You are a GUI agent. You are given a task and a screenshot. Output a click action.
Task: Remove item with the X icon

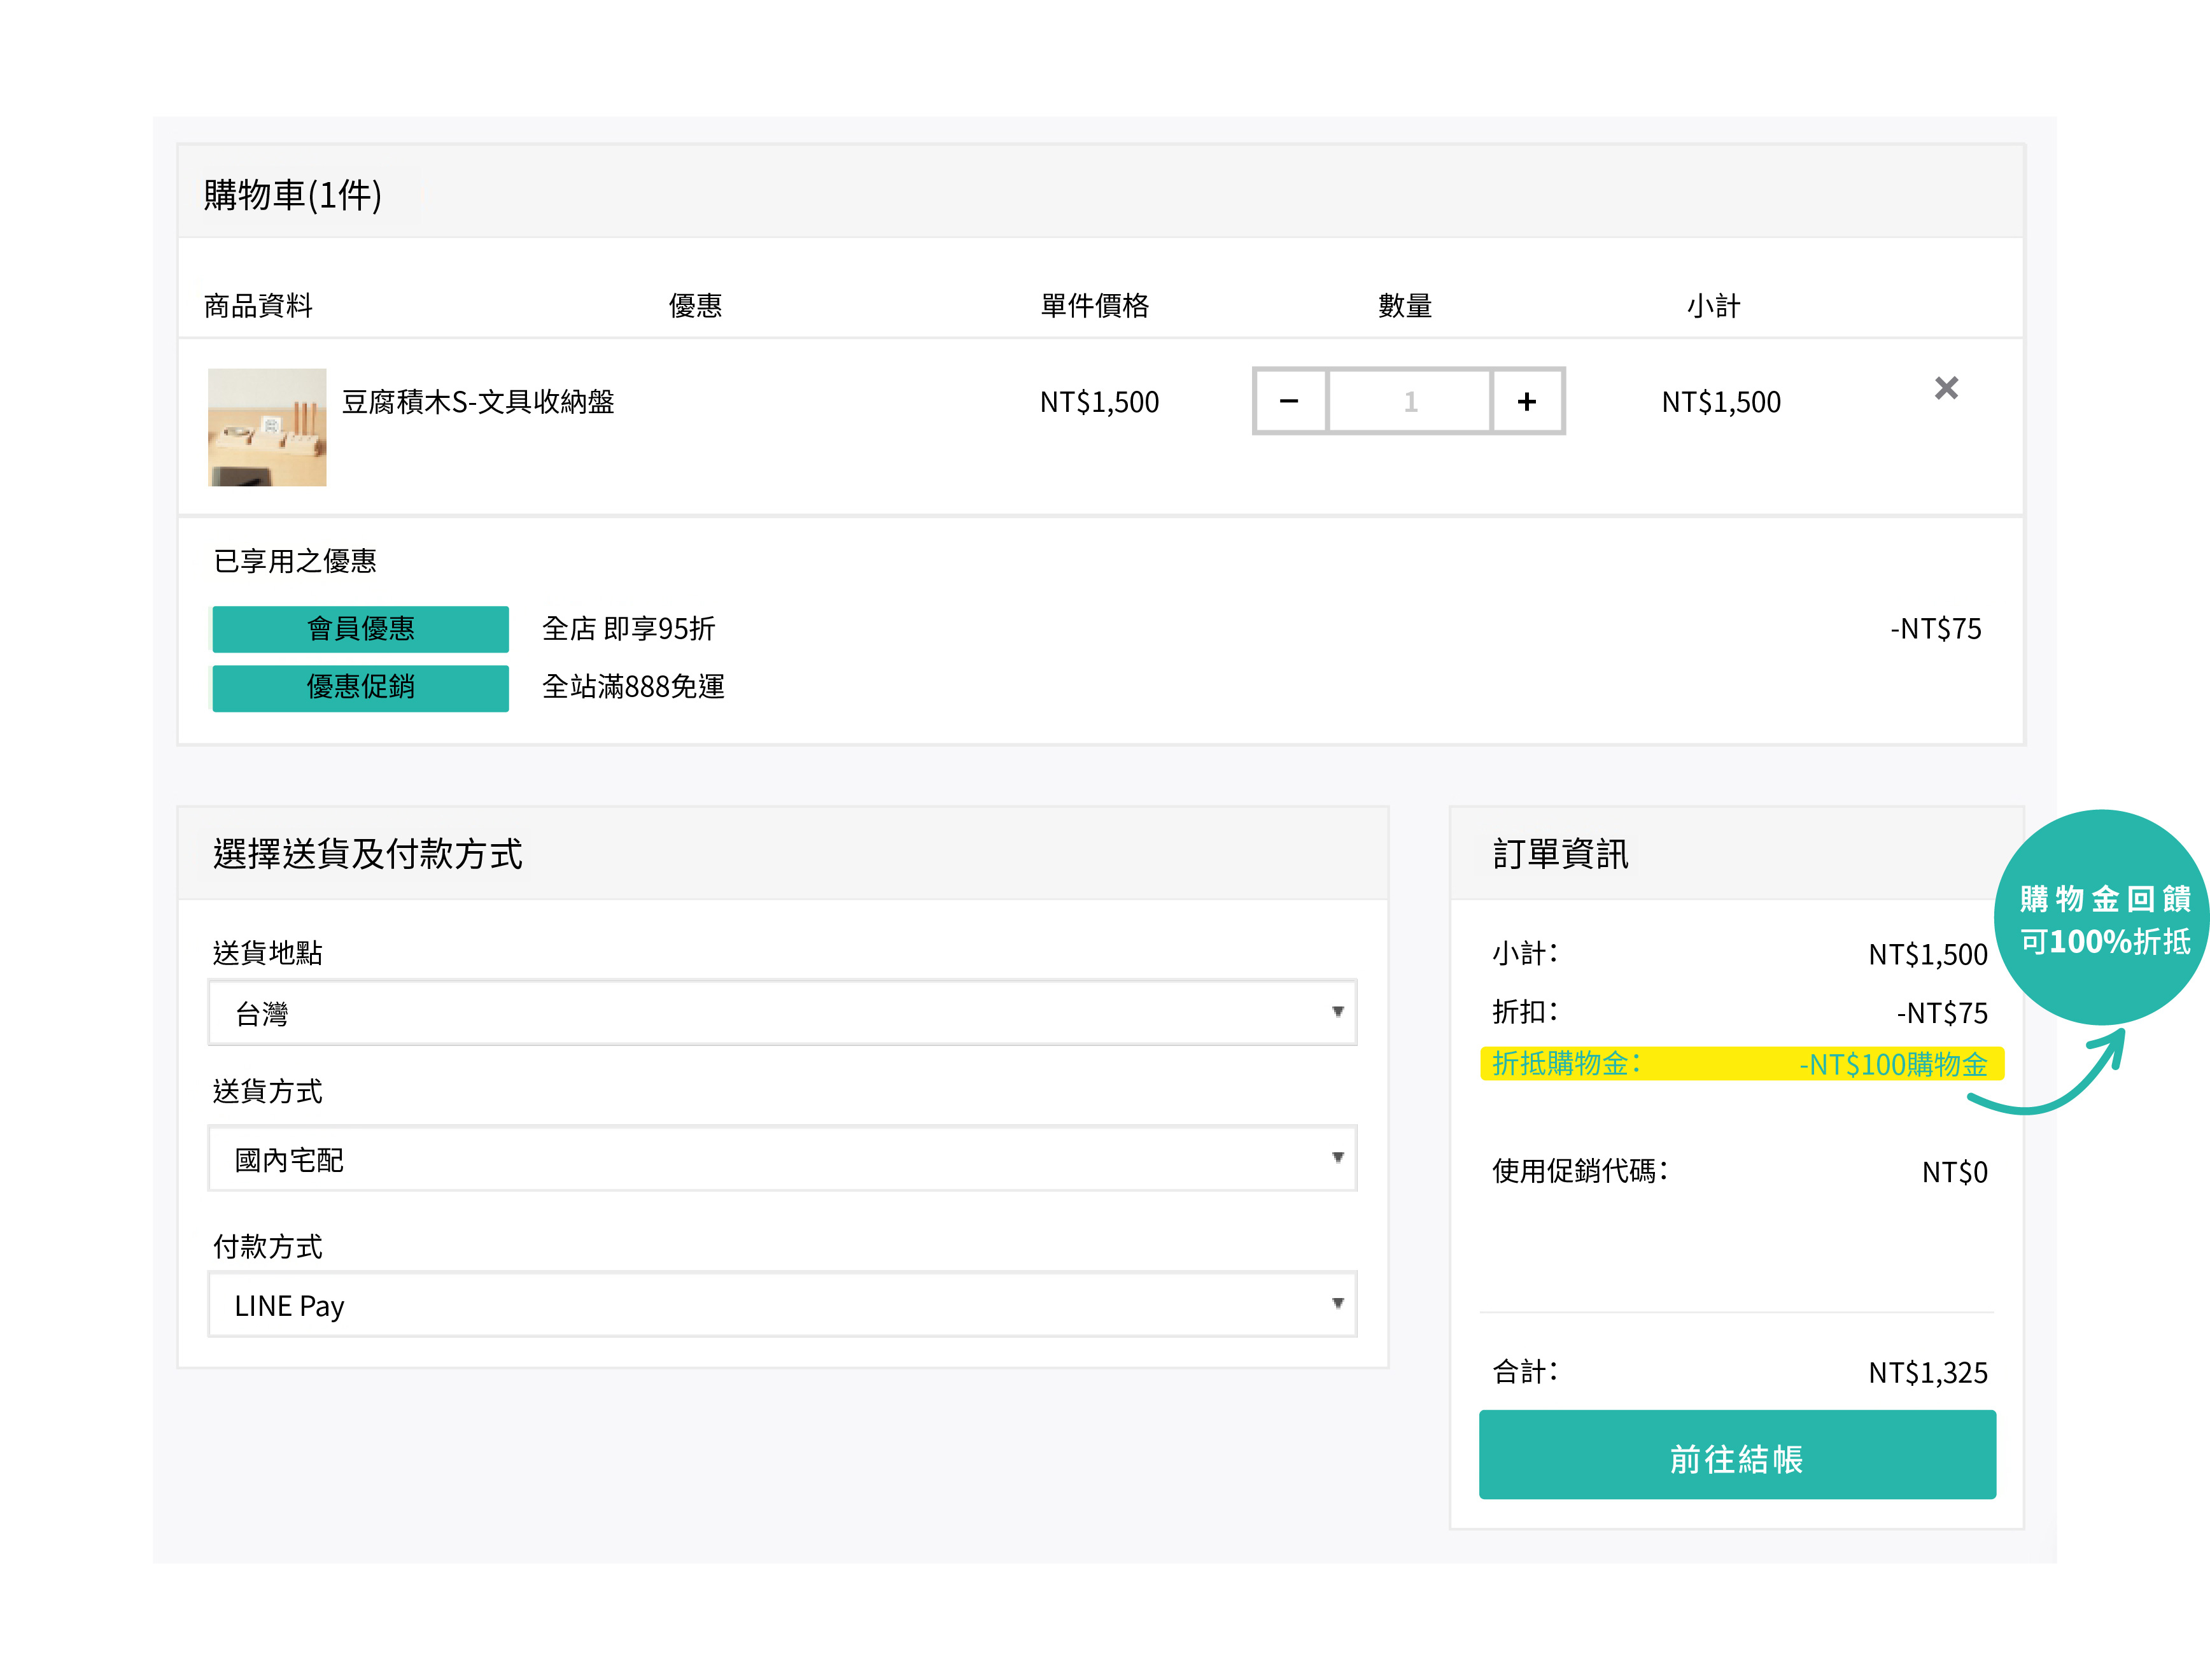(1945, 388)
